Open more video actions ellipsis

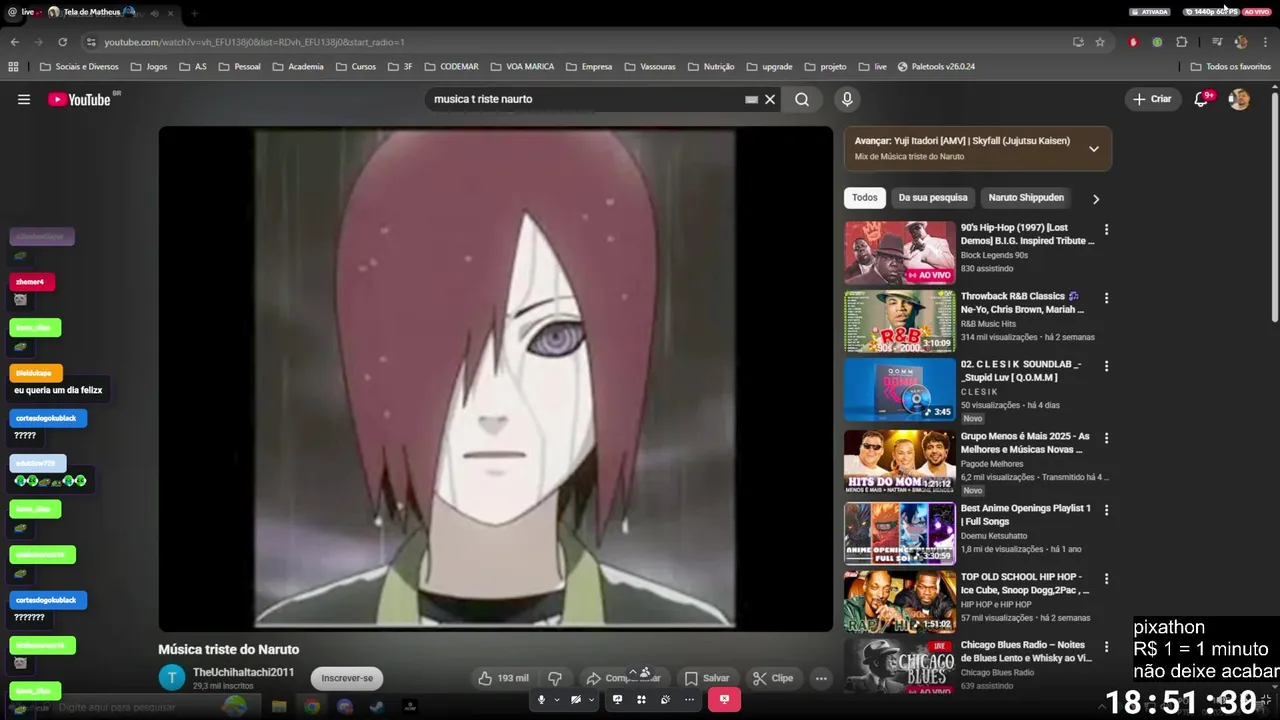click(x=821, y=678)
